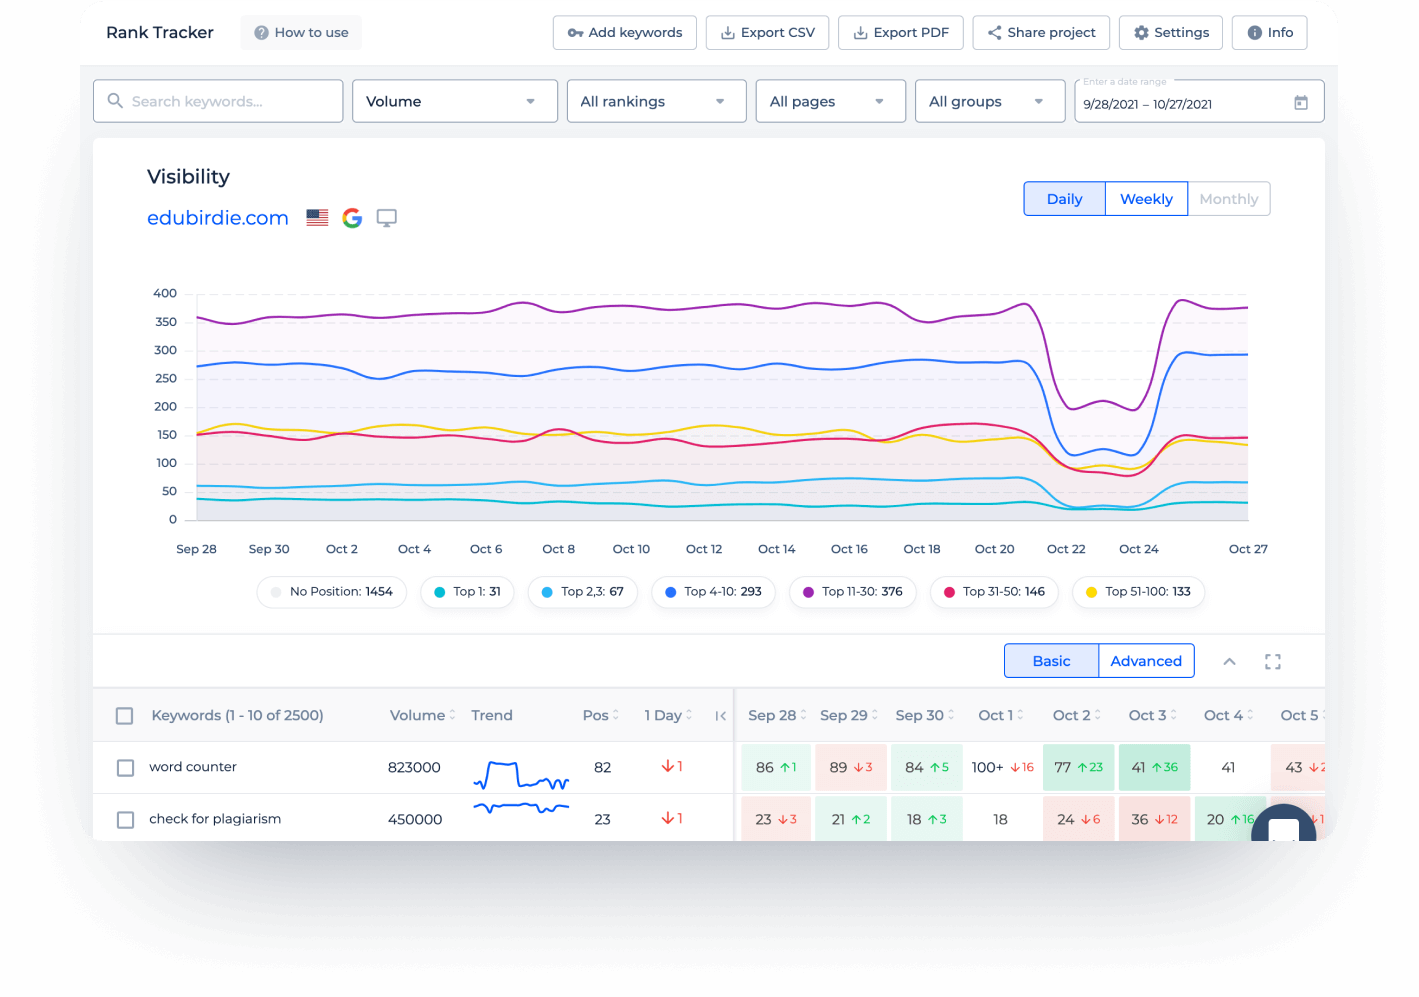
Task: Click the jump-to-first-date column arrow
Action: 721,716
